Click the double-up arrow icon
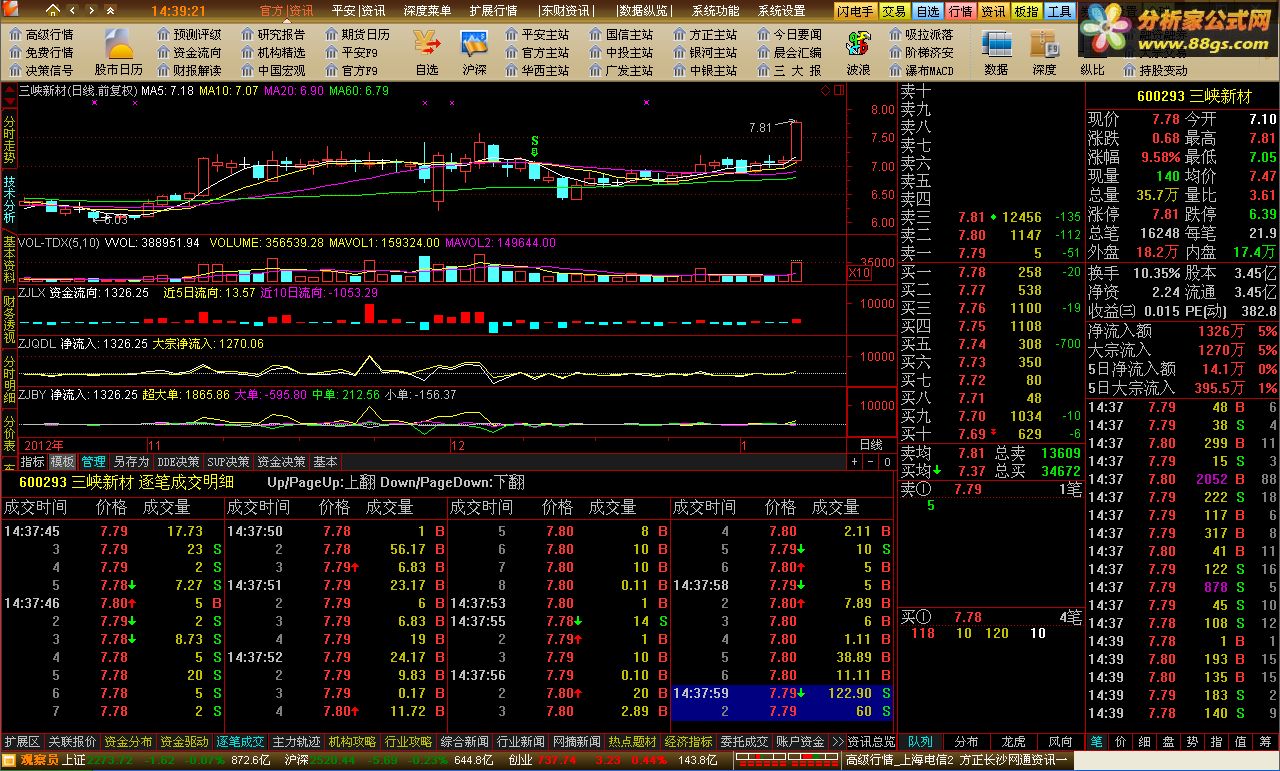 tap(109, 10)
